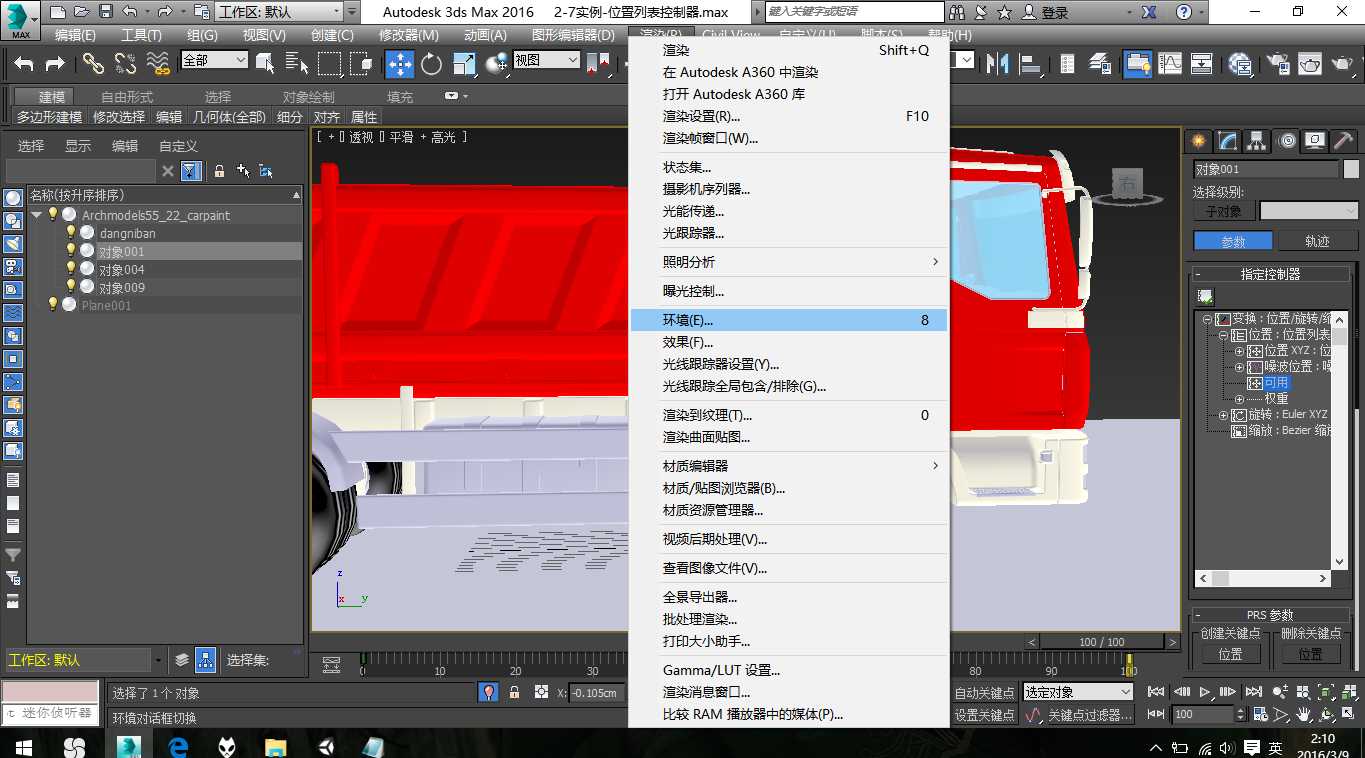The image size is (1365, 758).
Task: Select 效果(F)... menu entry
Action: point(788,342)
